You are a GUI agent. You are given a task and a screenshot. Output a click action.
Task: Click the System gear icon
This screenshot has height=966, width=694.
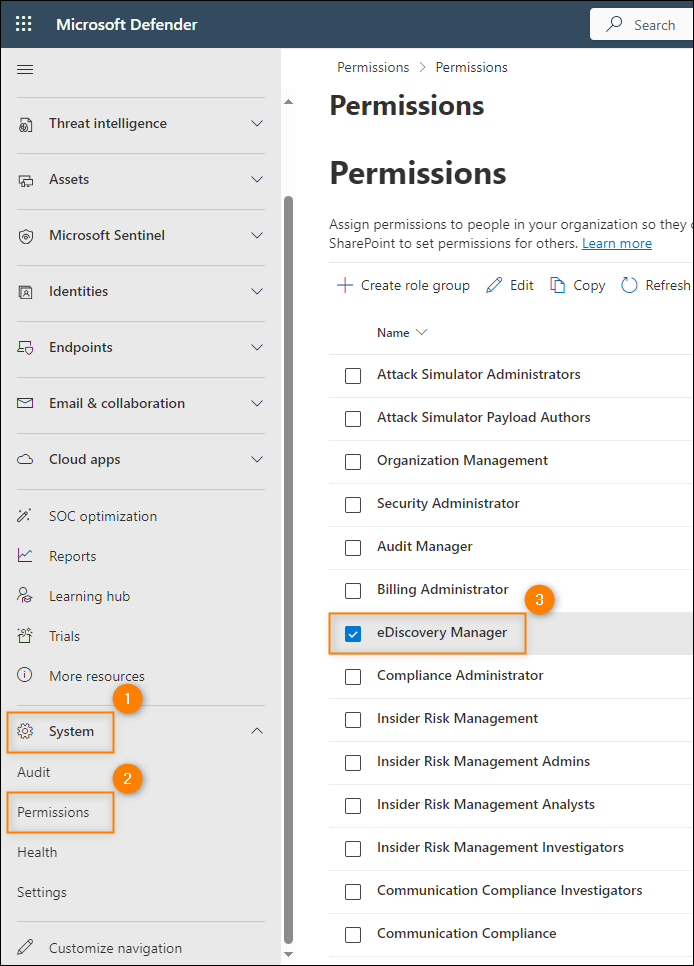(25, 731)
